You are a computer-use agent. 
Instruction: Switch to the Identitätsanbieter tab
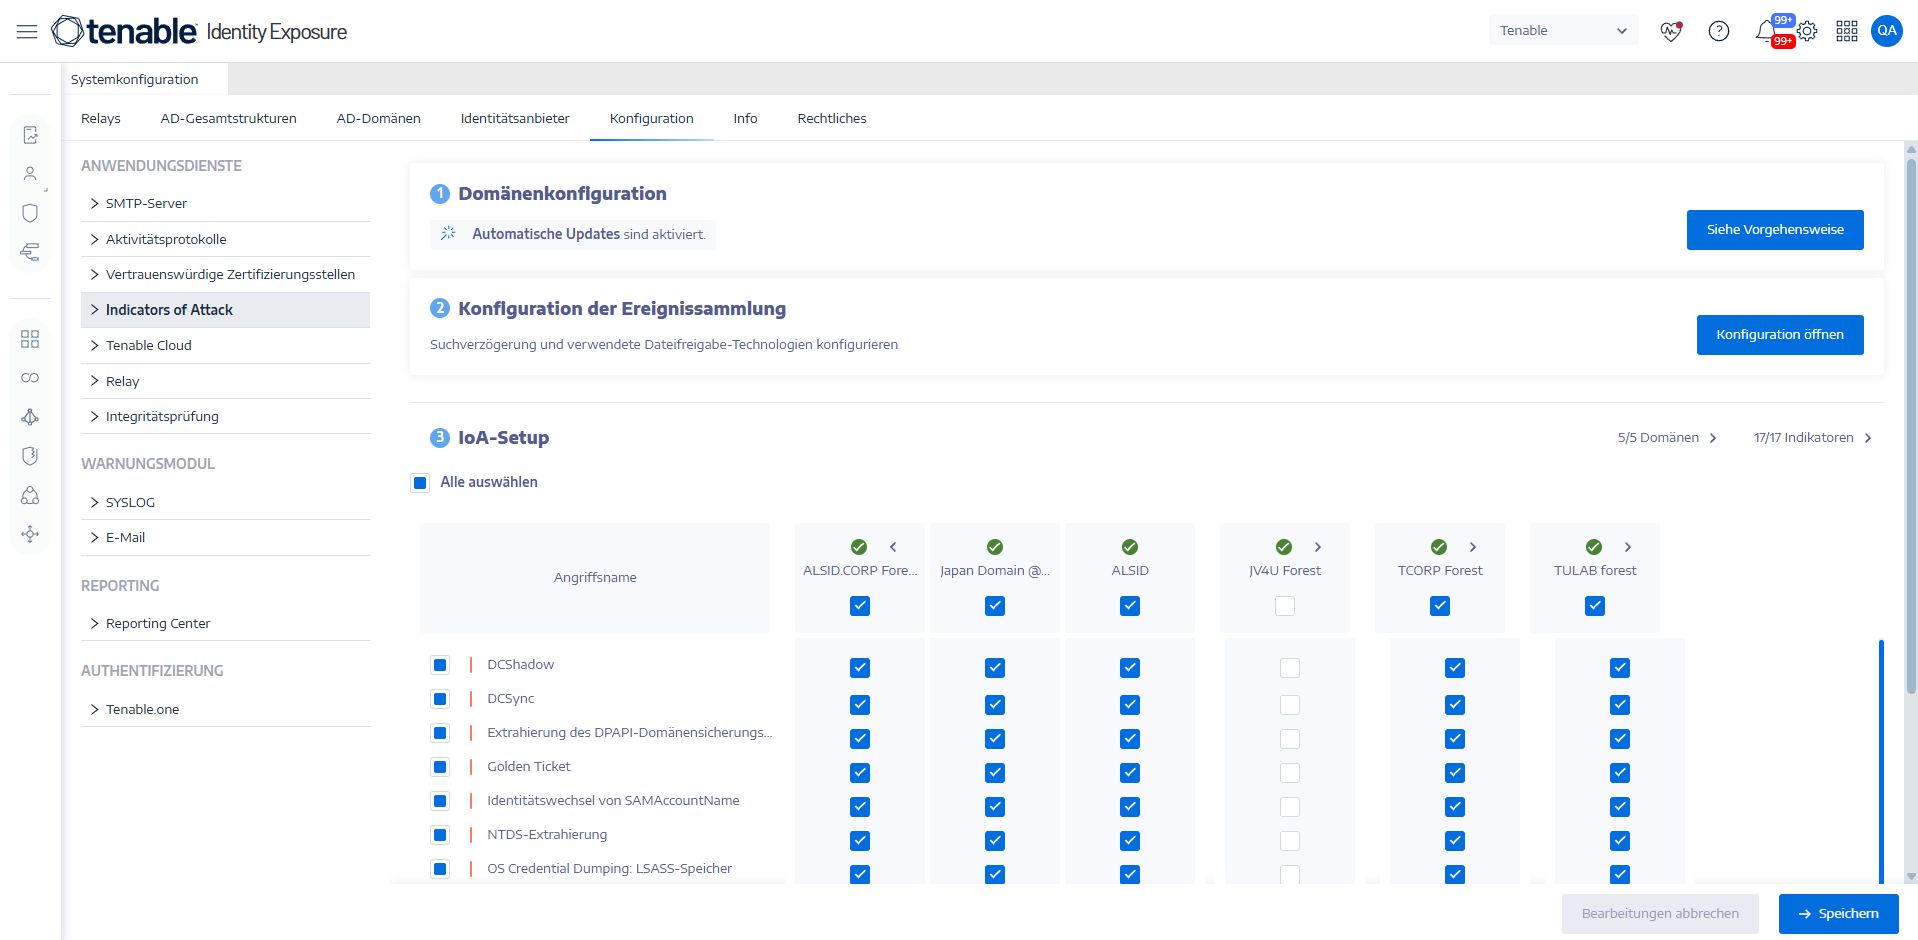[x=514, y=119]
